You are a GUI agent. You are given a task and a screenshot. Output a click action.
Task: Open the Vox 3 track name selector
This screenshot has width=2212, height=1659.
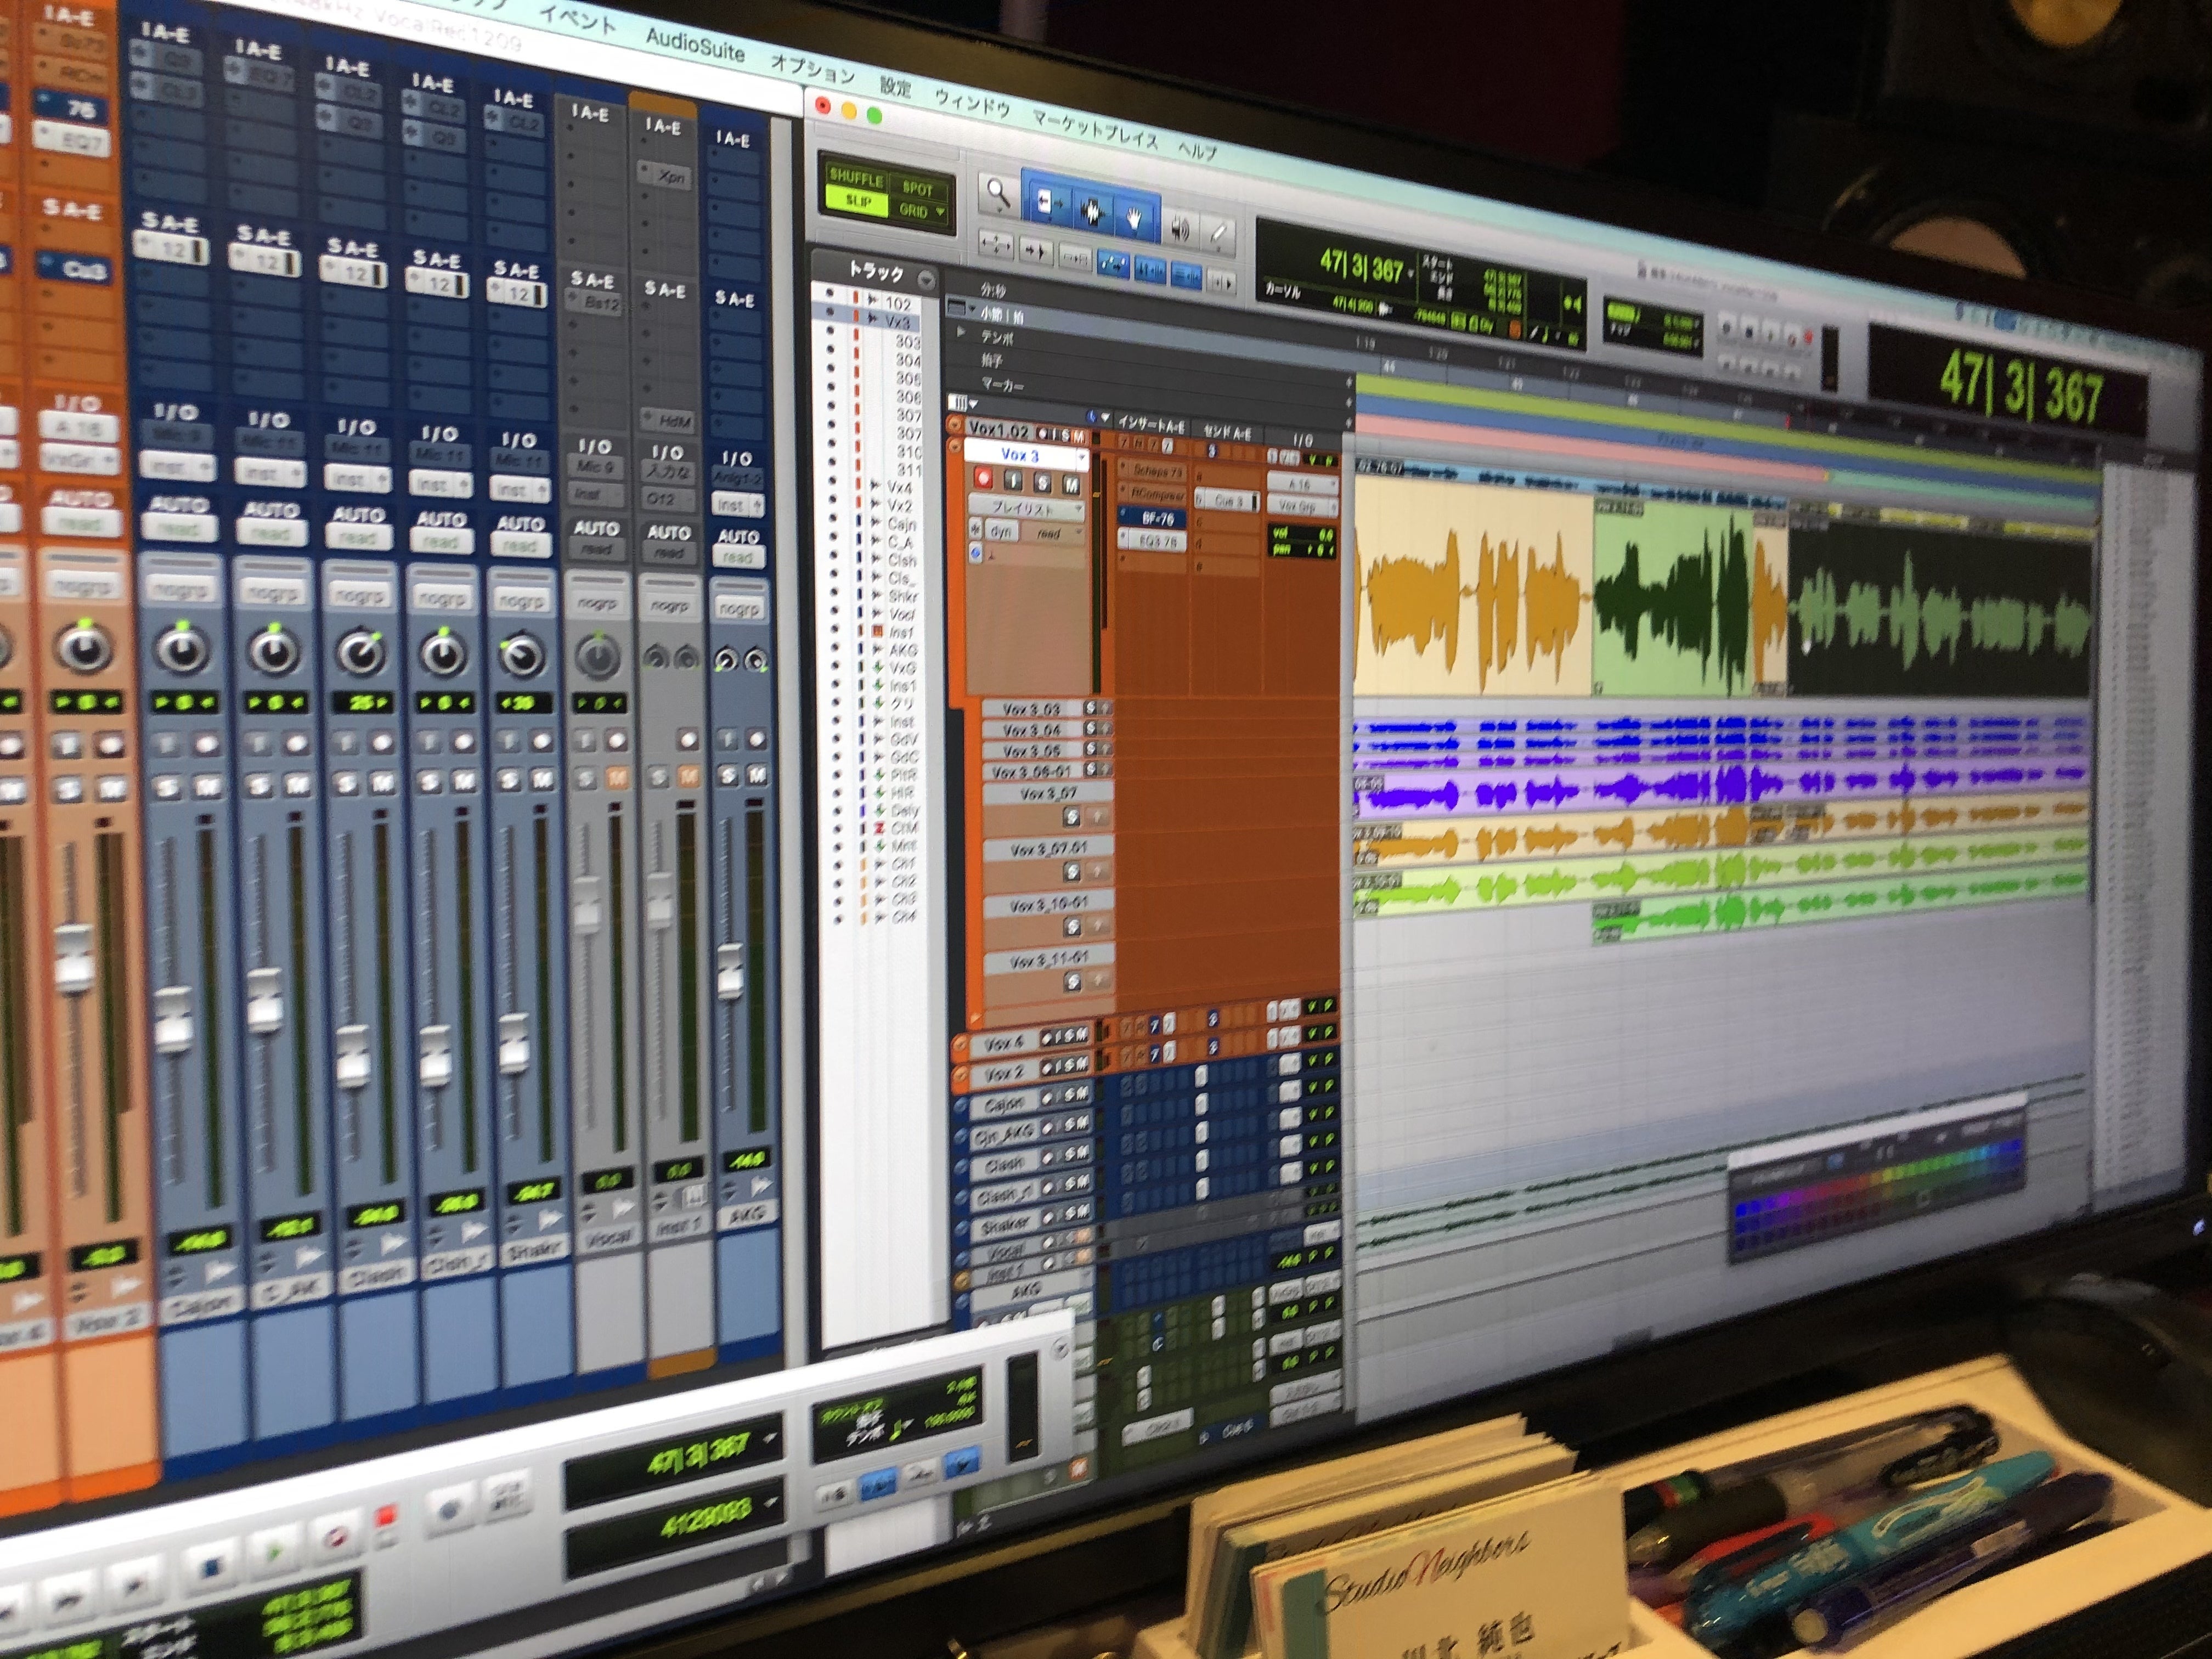(1025, 456)
